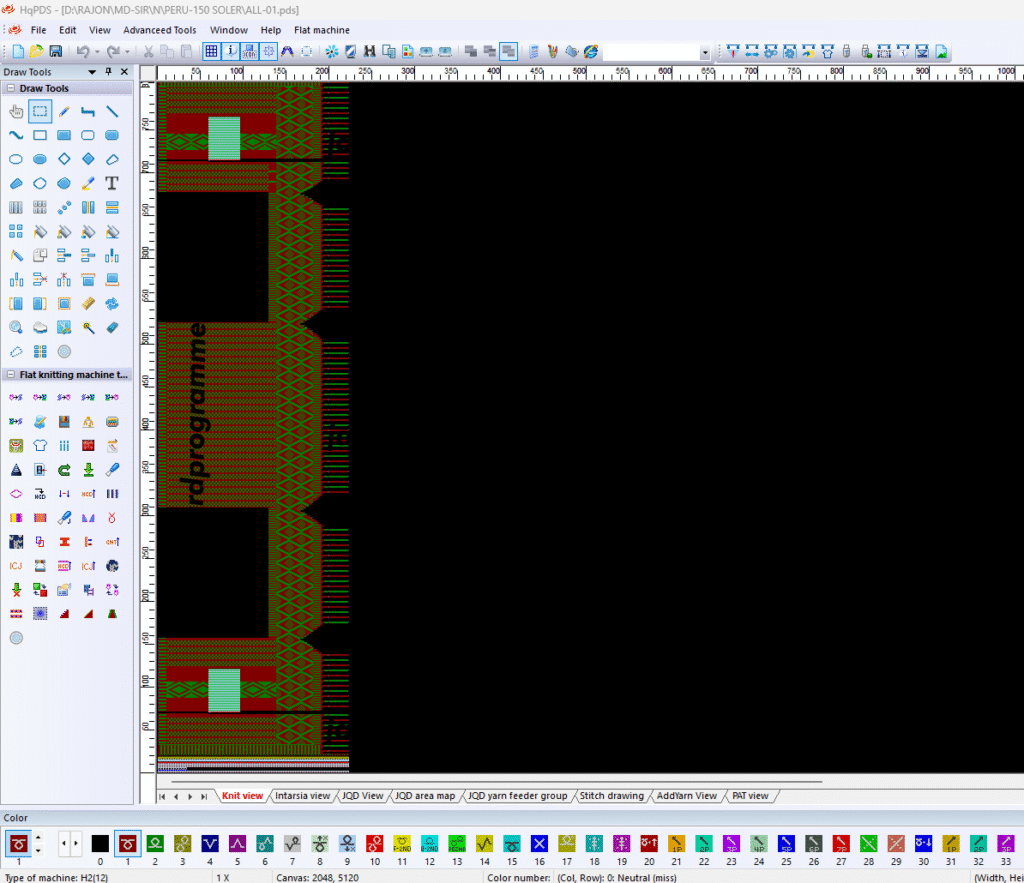Go to last tab with navigation arrow
The width and height of the screenshot is (1024, 883).
[x=204, y=796]
